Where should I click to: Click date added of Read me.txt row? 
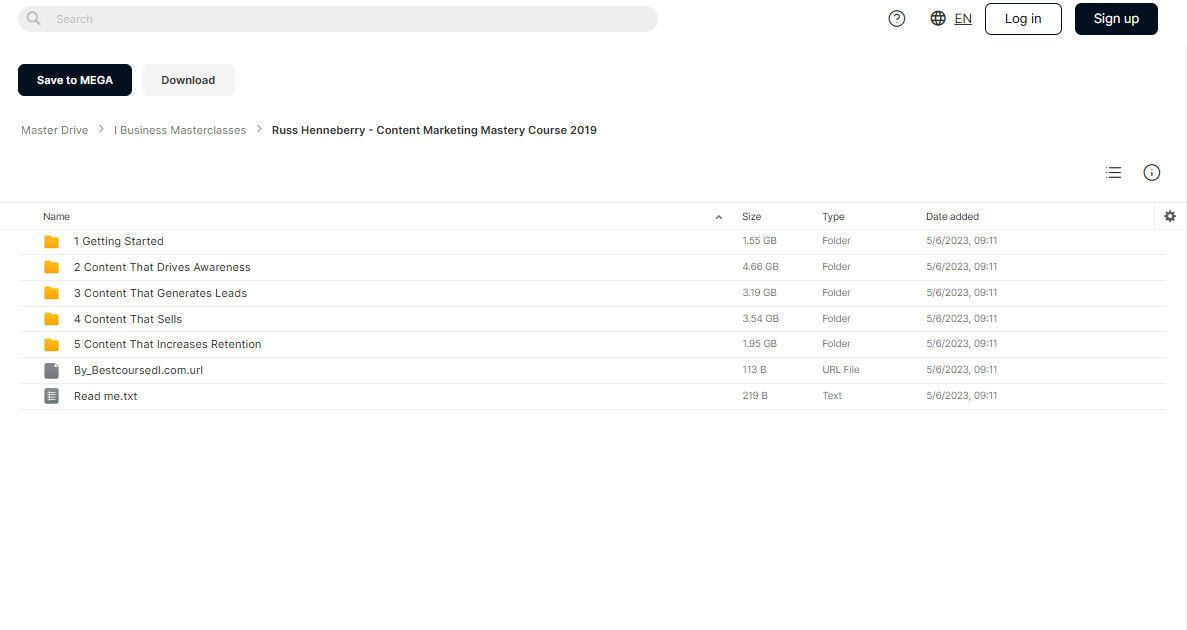(961, 395)
